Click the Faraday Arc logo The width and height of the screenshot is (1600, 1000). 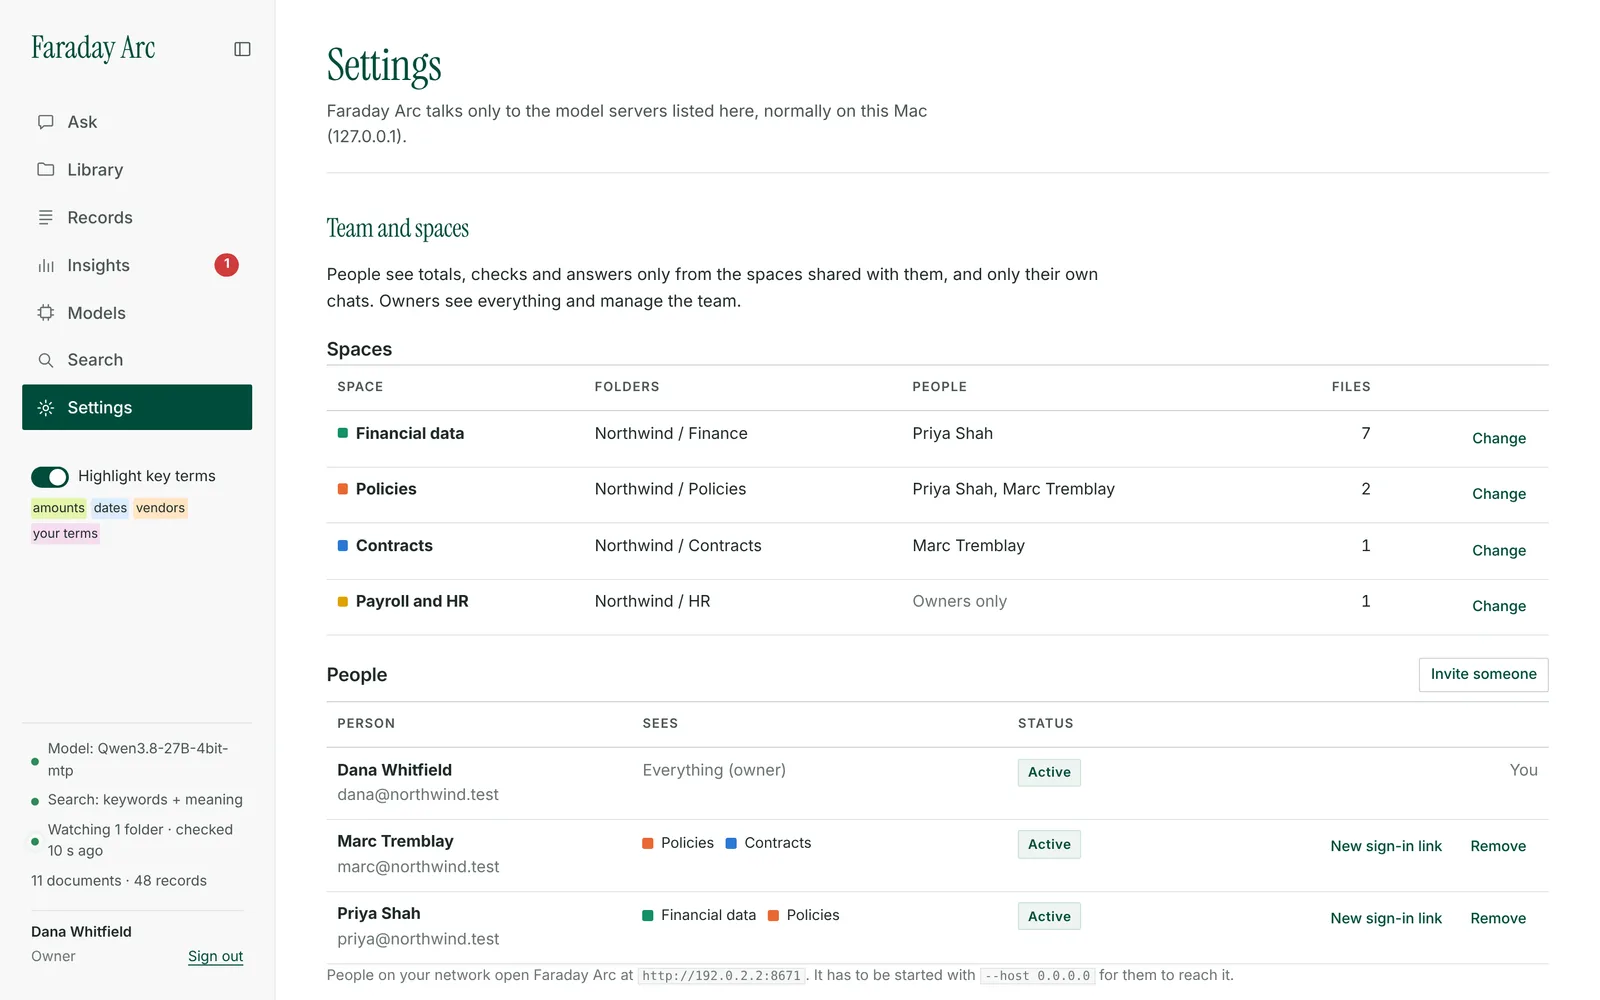point(93,48)
